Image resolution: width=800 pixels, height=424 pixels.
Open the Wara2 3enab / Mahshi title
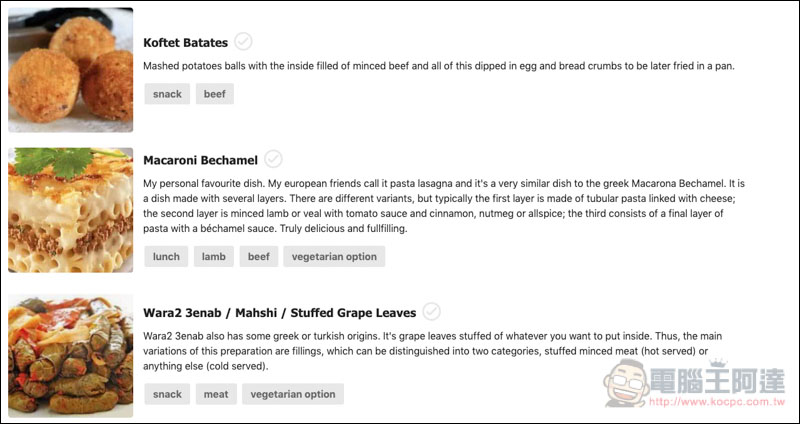click(x=280, y=312)
